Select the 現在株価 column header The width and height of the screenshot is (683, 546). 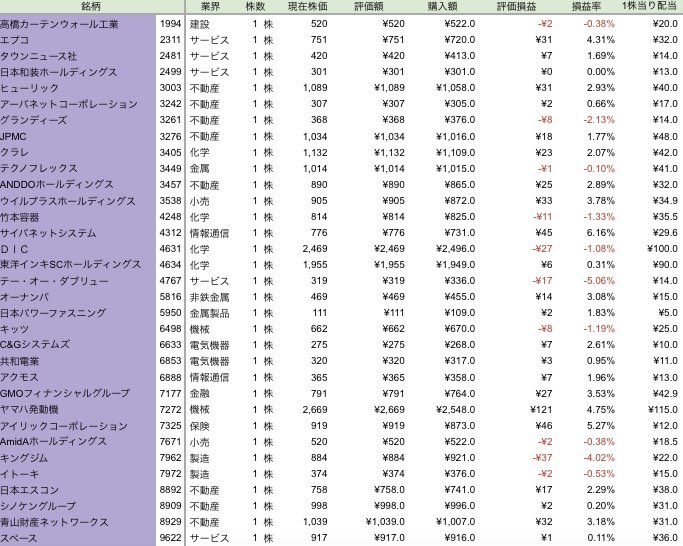(308, 7)
